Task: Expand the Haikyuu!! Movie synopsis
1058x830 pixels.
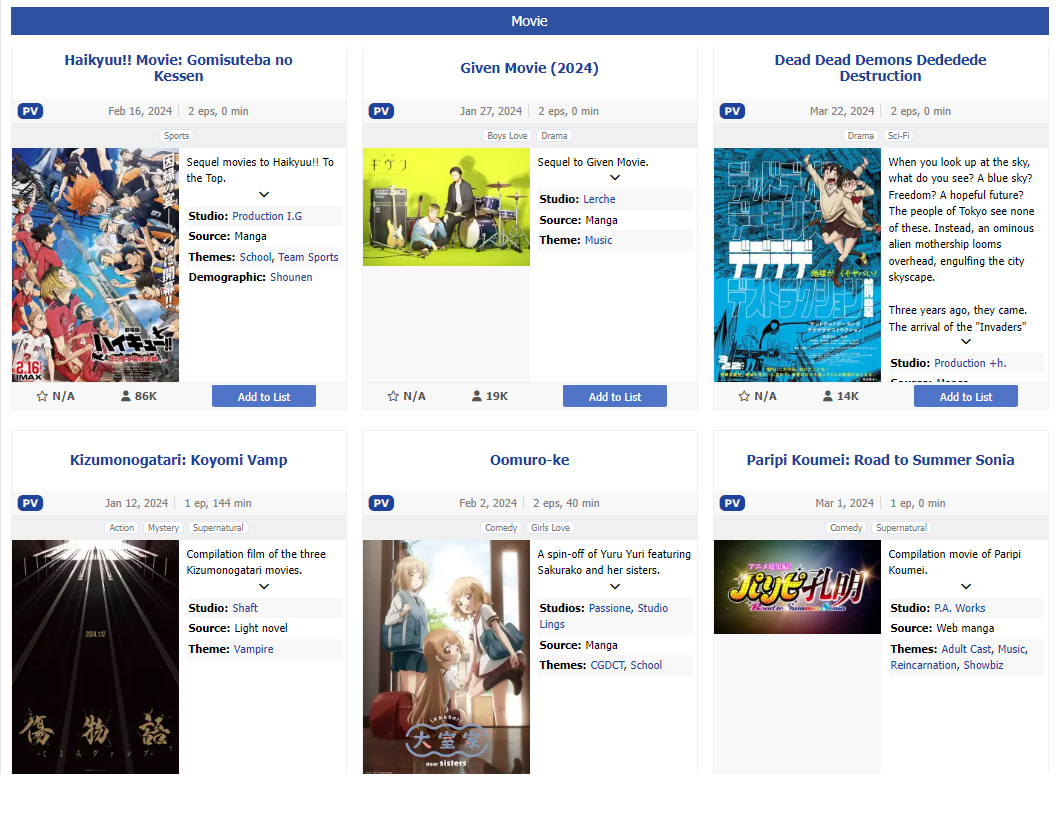Action: [x=264, y=194]
